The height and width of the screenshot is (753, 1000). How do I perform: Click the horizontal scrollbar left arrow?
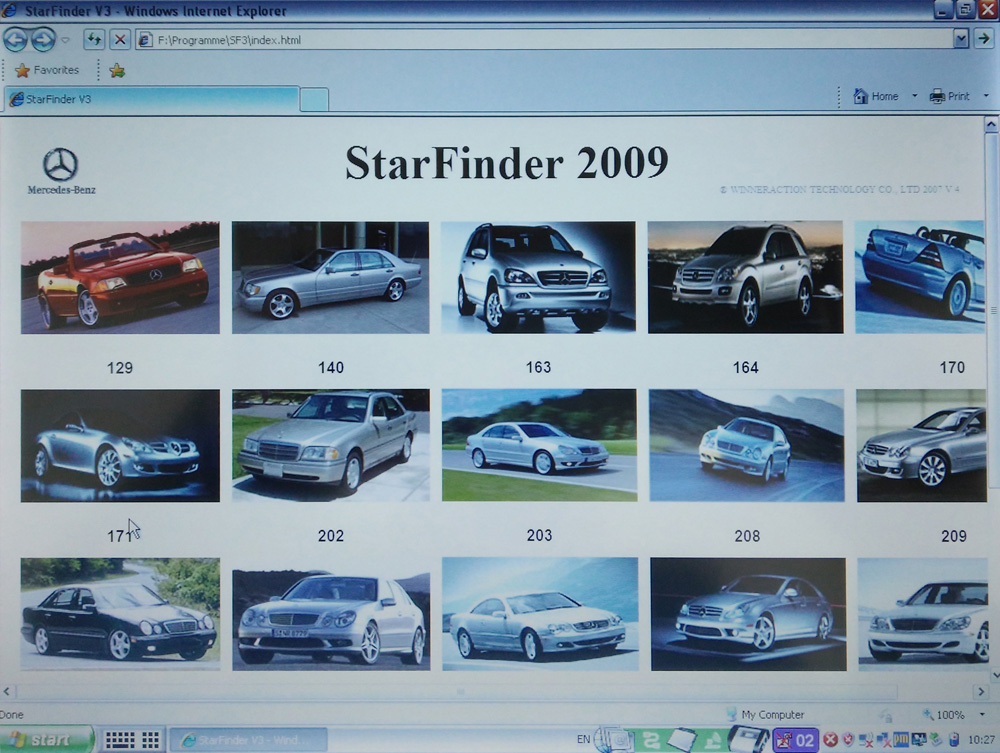(x=6, y=691)
